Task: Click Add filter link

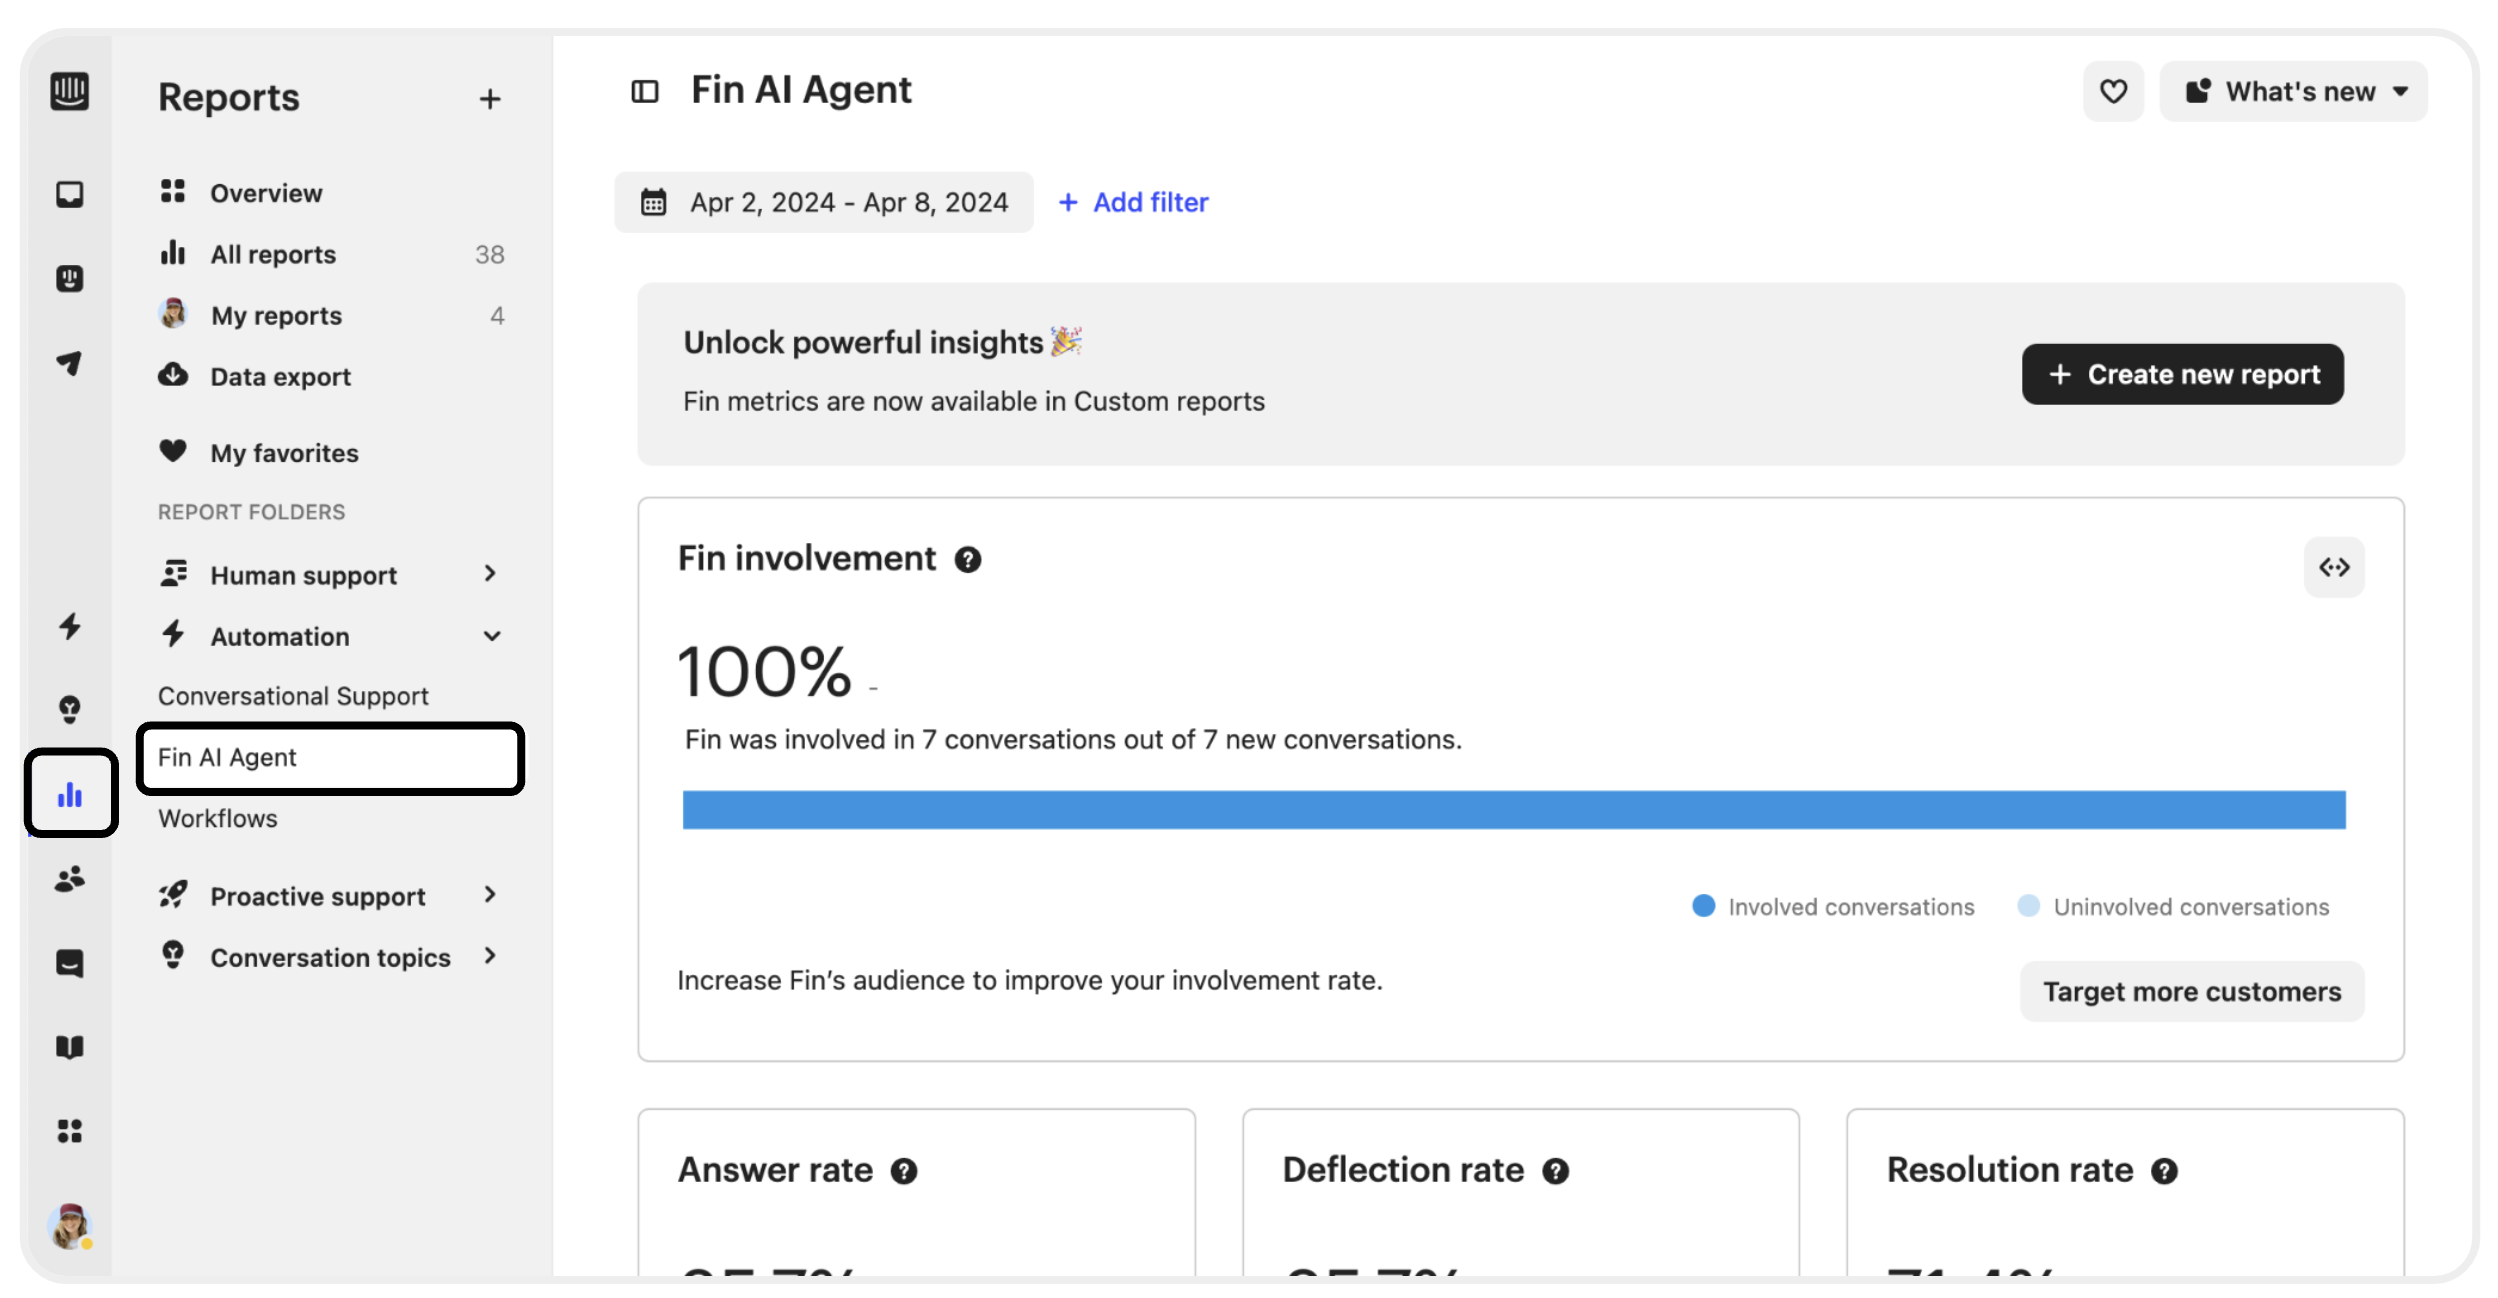Action: (x=1133, y=203)
